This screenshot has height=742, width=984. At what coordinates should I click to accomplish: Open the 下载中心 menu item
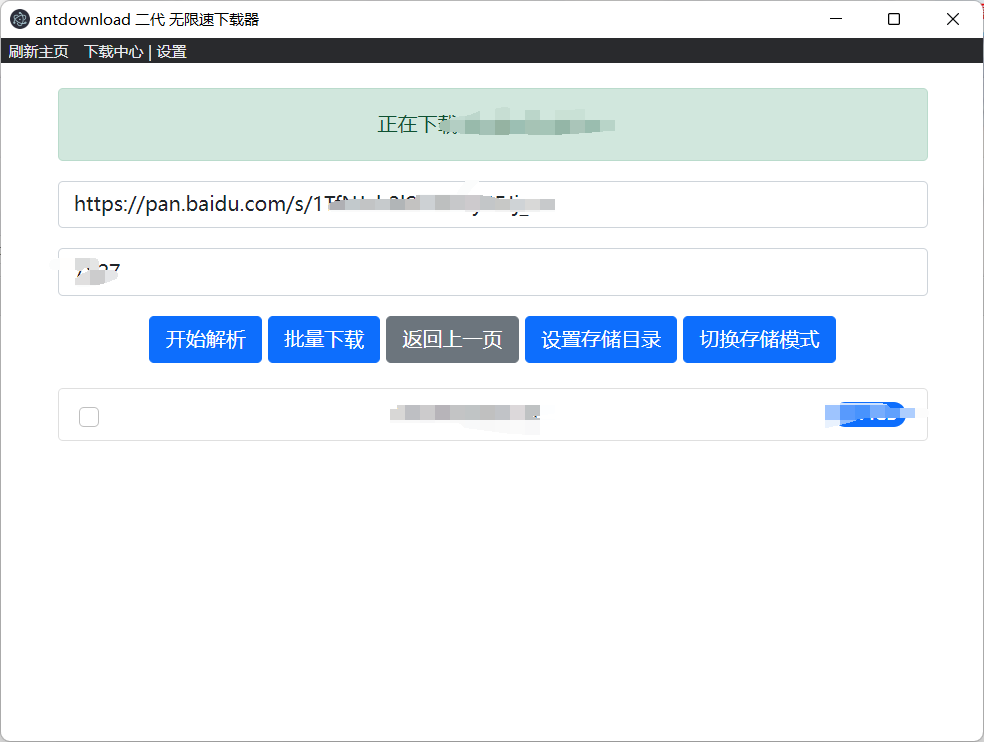click(x=114, y=51)
